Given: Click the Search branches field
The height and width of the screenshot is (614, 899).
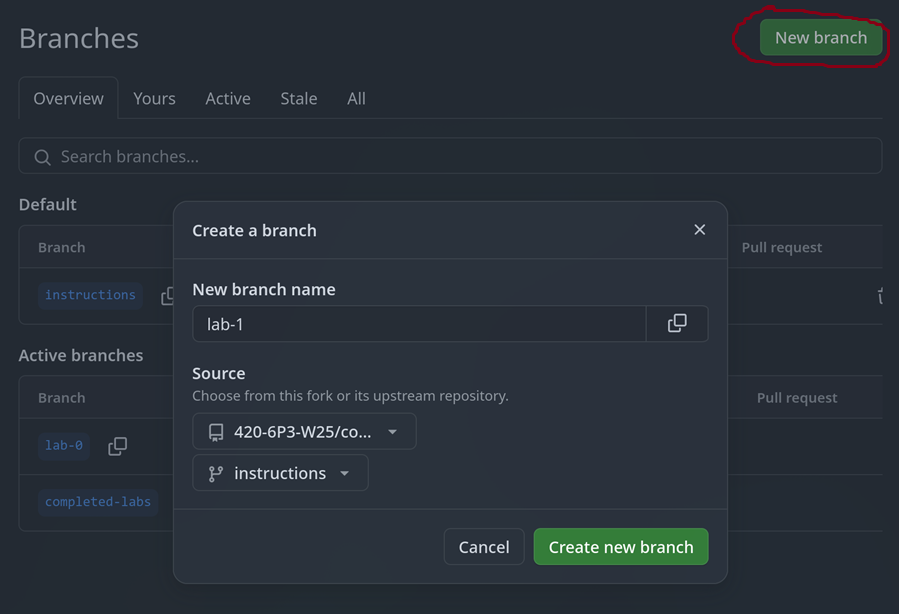Looking at the screenshot, I should (450, 157).
